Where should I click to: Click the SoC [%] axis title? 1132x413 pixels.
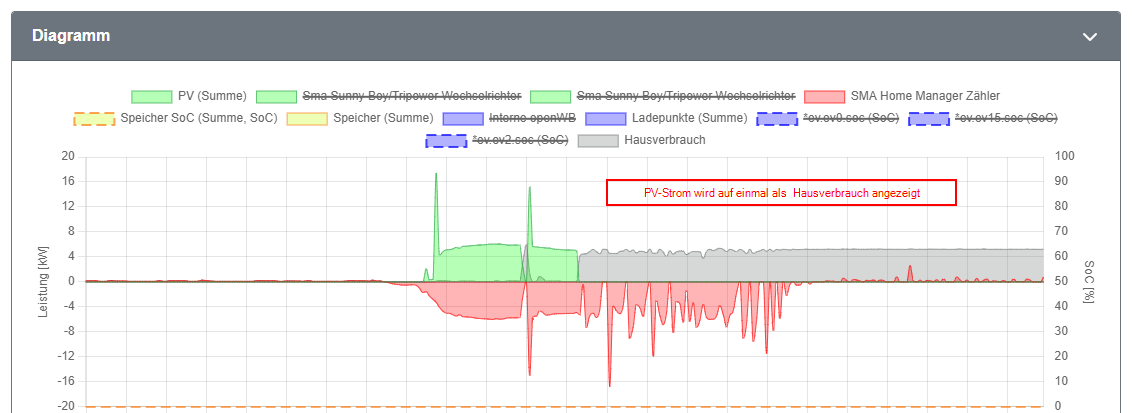coord(1089,282)
